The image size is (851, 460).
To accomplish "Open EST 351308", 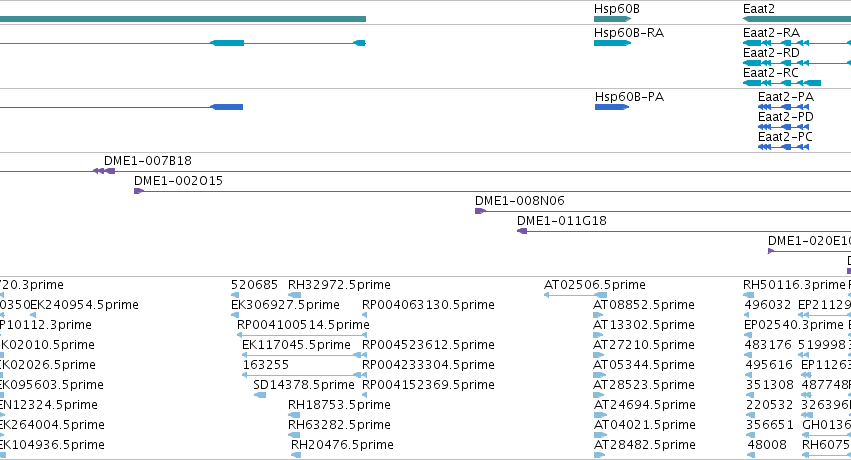I will click(769, 385).
